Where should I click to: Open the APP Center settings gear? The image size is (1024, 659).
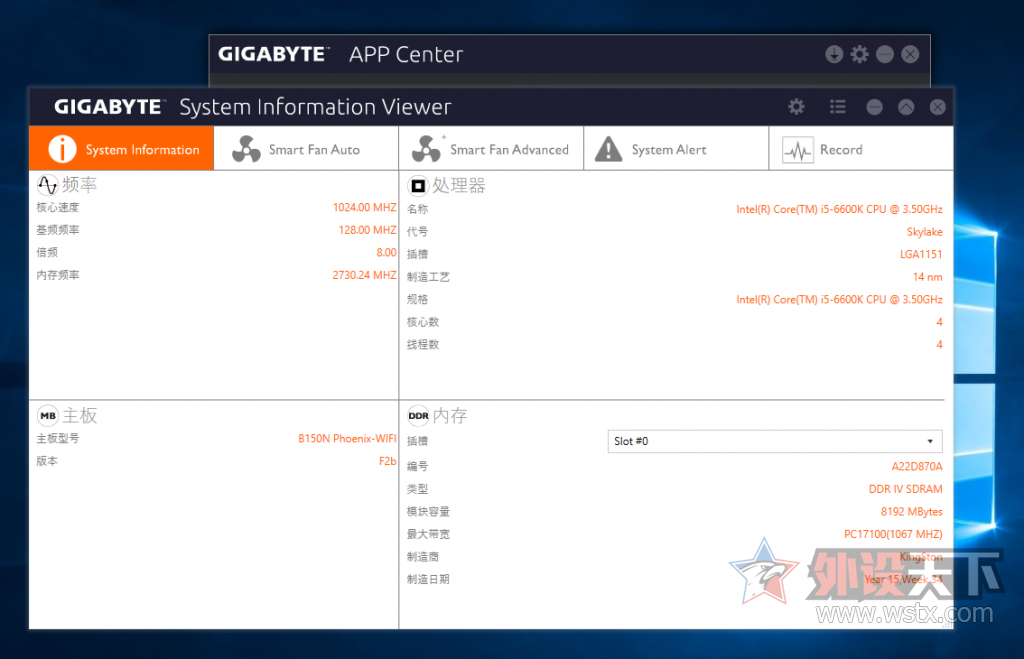[x=859, y=54]
